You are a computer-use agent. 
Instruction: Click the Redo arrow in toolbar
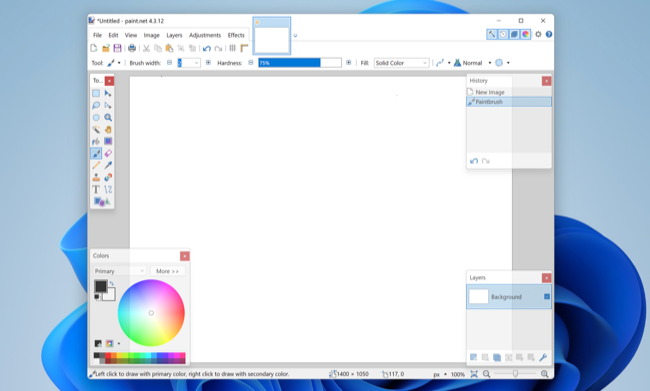coord(218,49)
